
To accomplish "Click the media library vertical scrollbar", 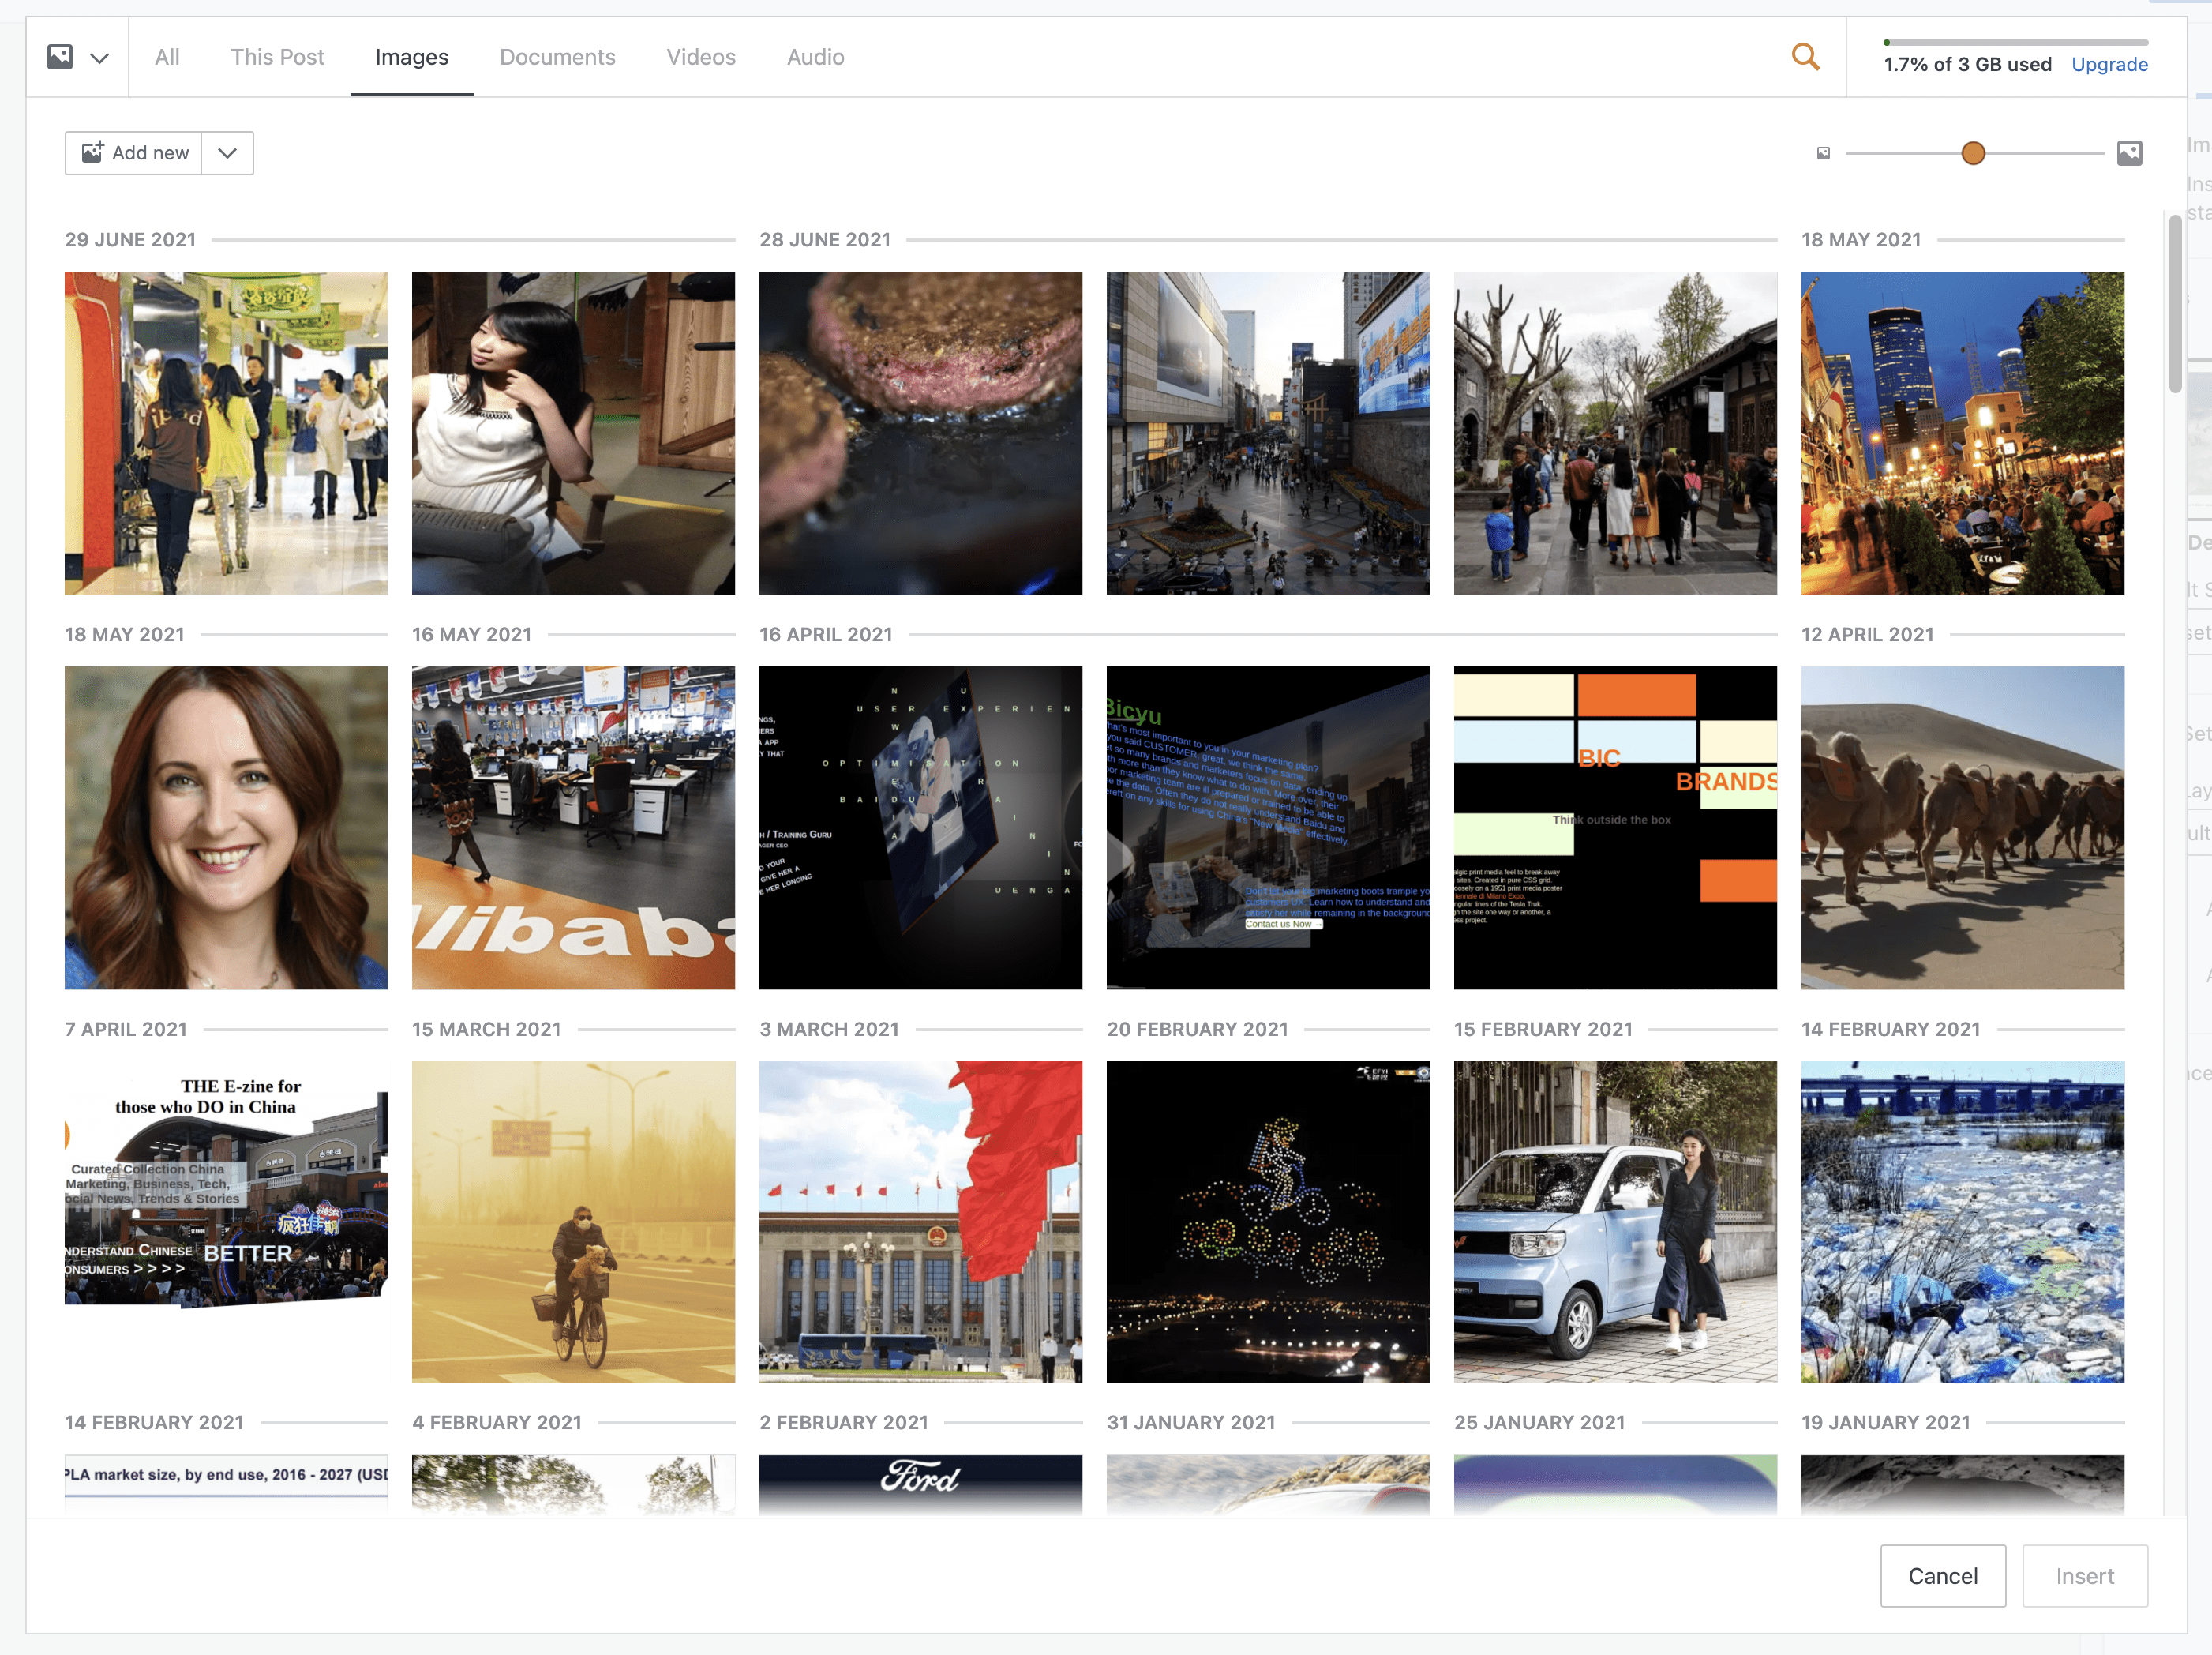I will [2174, 305].
